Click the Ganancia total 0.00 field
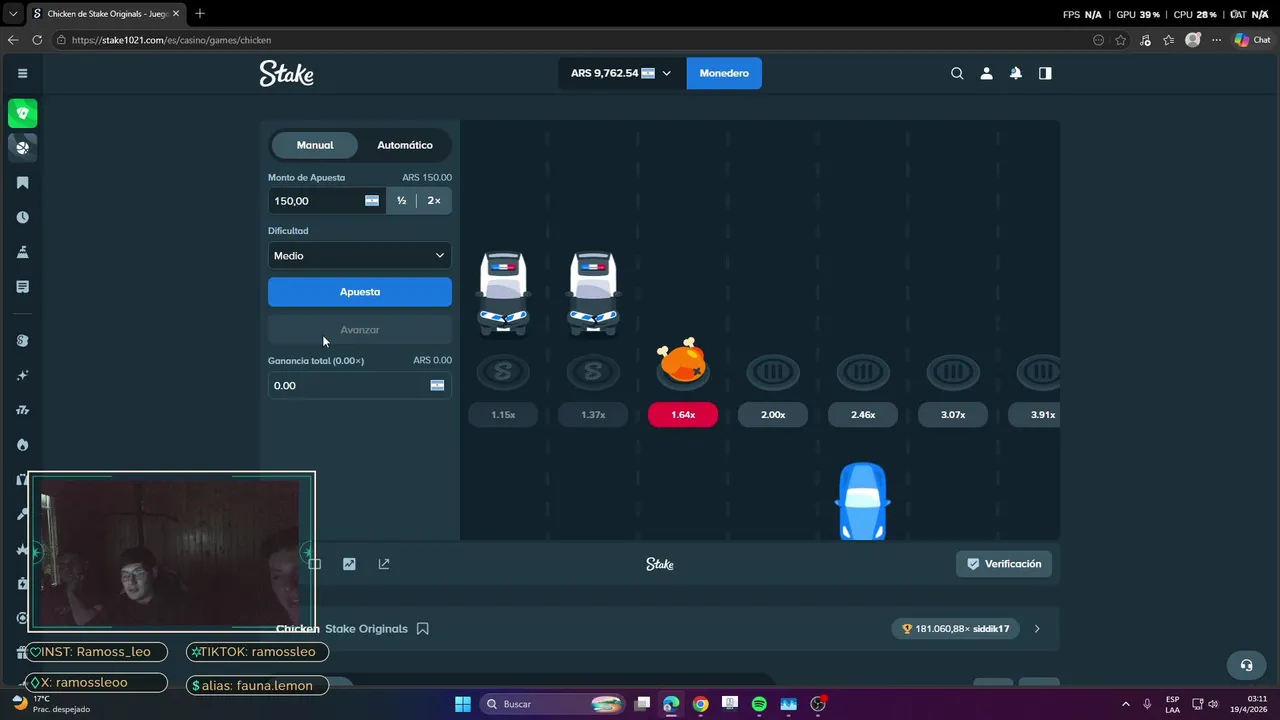 [x=360, y=385]
